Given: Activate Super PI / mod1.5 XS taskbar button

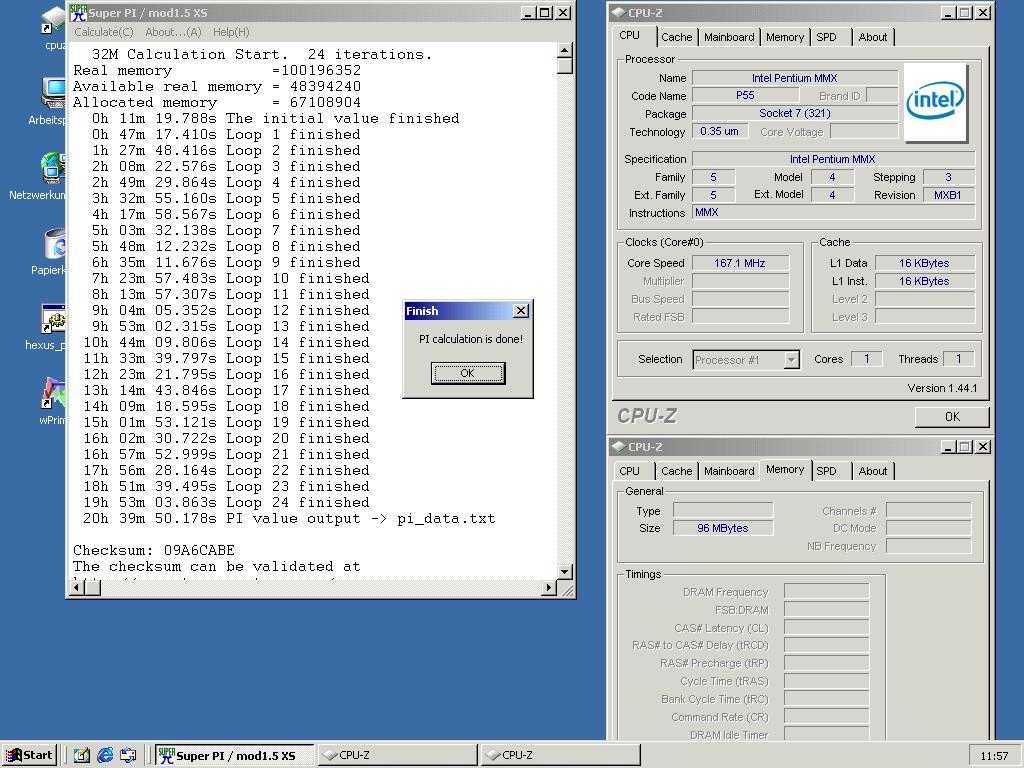Looking at the screenshot, I should (234, 756).
